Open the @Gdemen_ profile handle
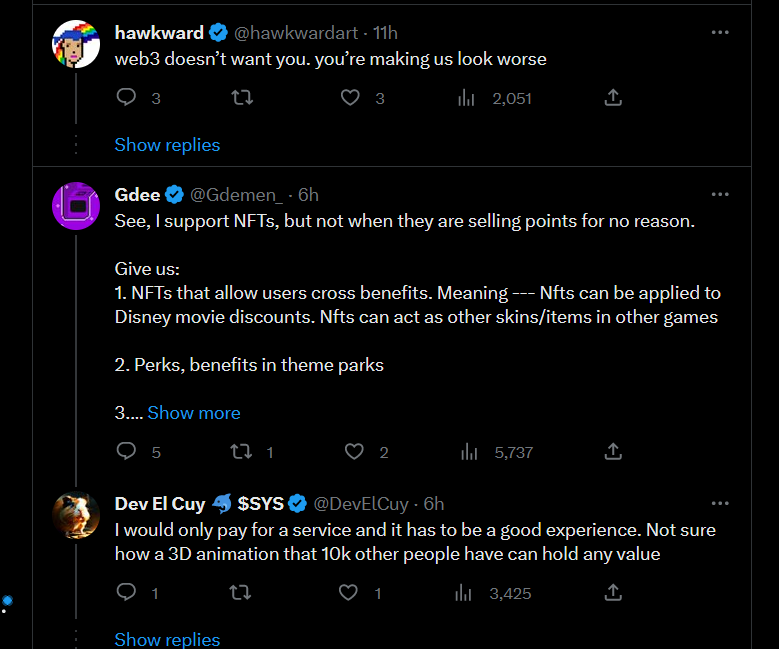 point(241,194)
